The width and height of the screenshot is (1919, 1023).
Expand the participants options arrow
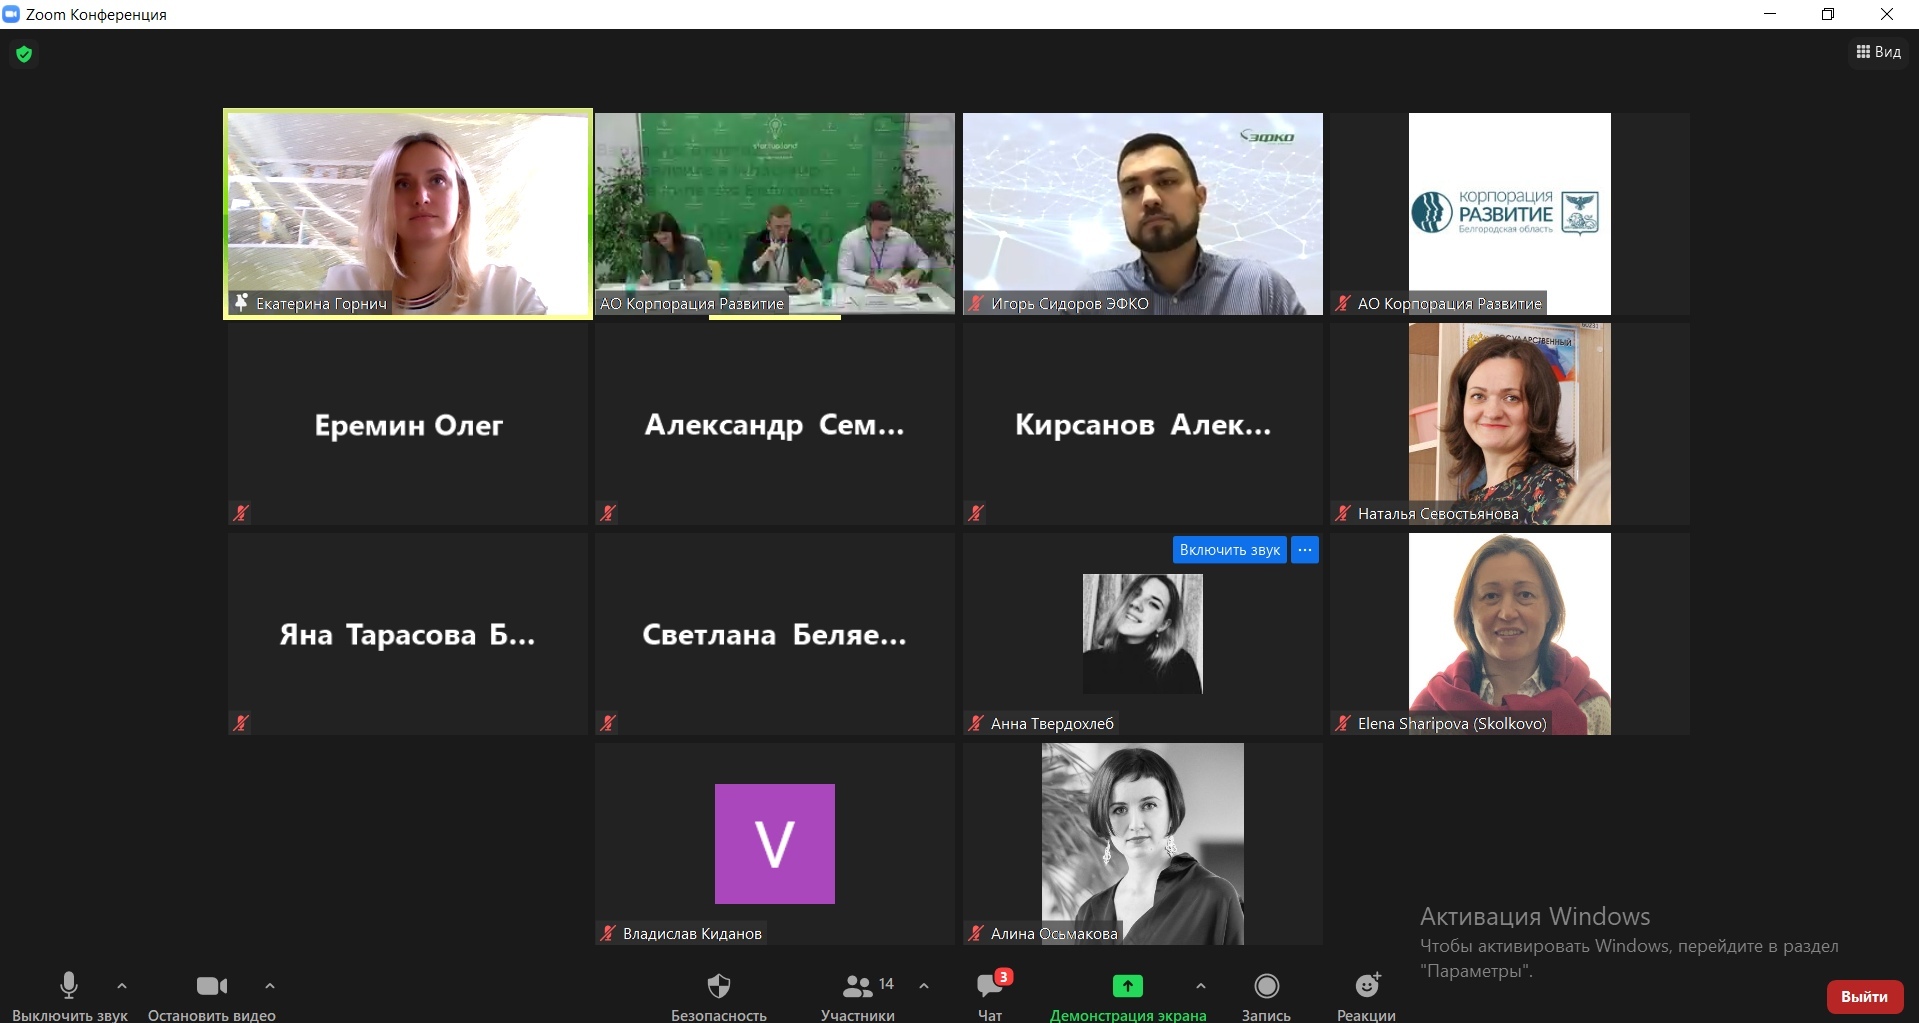924,986
